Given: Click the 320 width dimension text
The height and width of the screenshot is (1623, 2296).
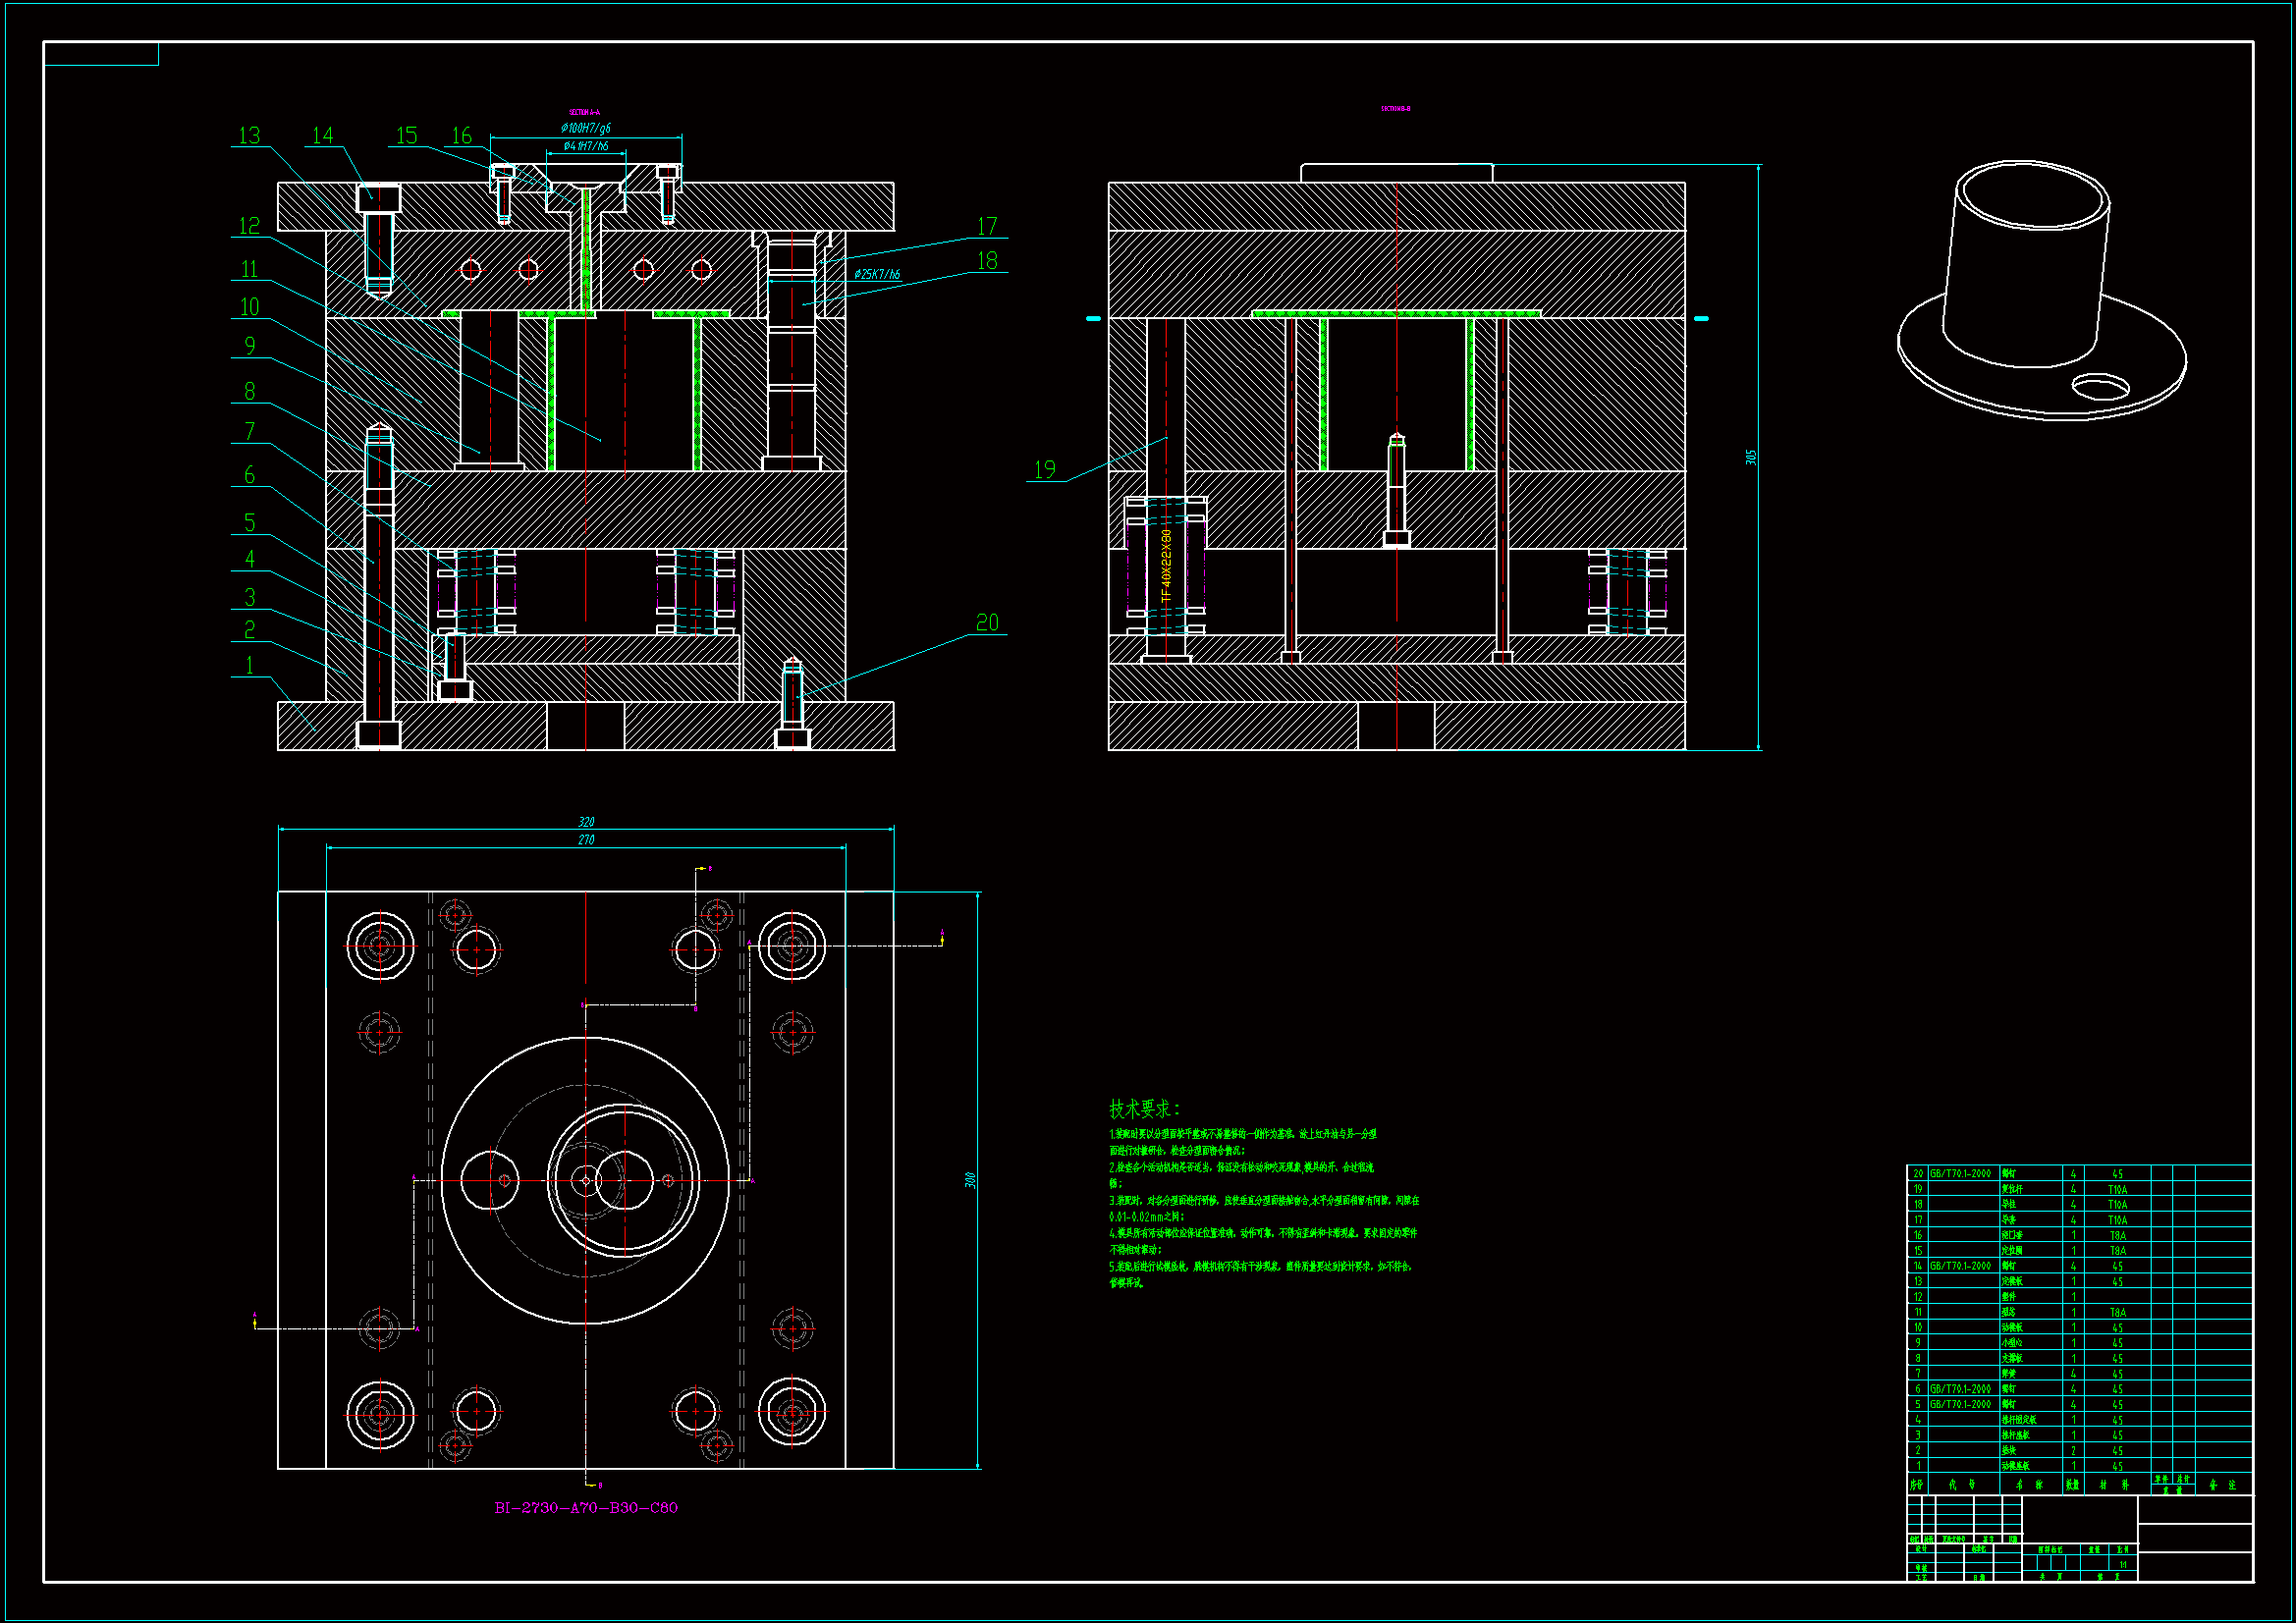Looking at the screenshot, I should click(586, 822).
